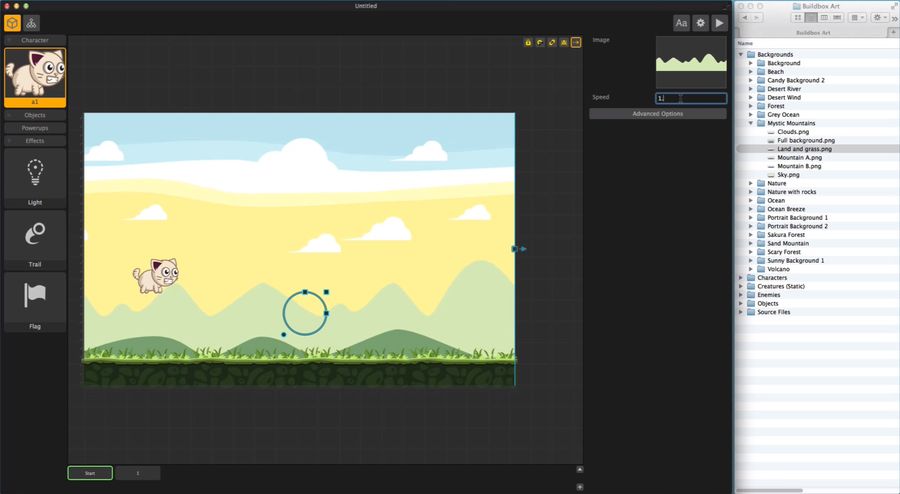Toggle the yellow warning debug icon
The width and height of the screenshot is (900, 494).
(564, 42)
